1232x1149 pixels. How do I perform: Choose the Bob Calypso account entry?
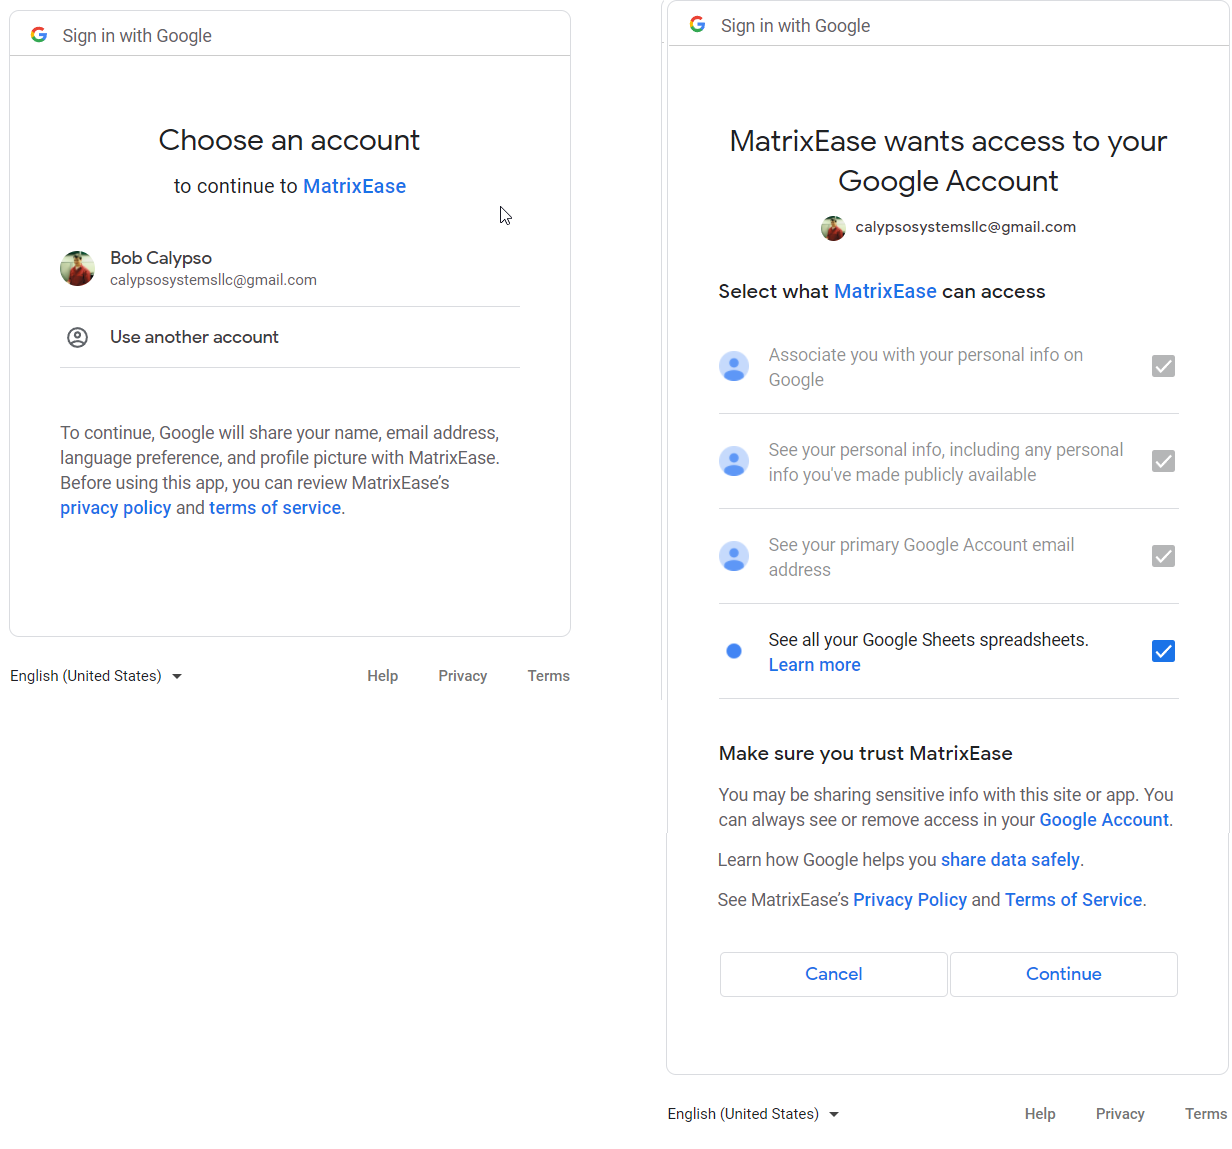tap(213, 268)
